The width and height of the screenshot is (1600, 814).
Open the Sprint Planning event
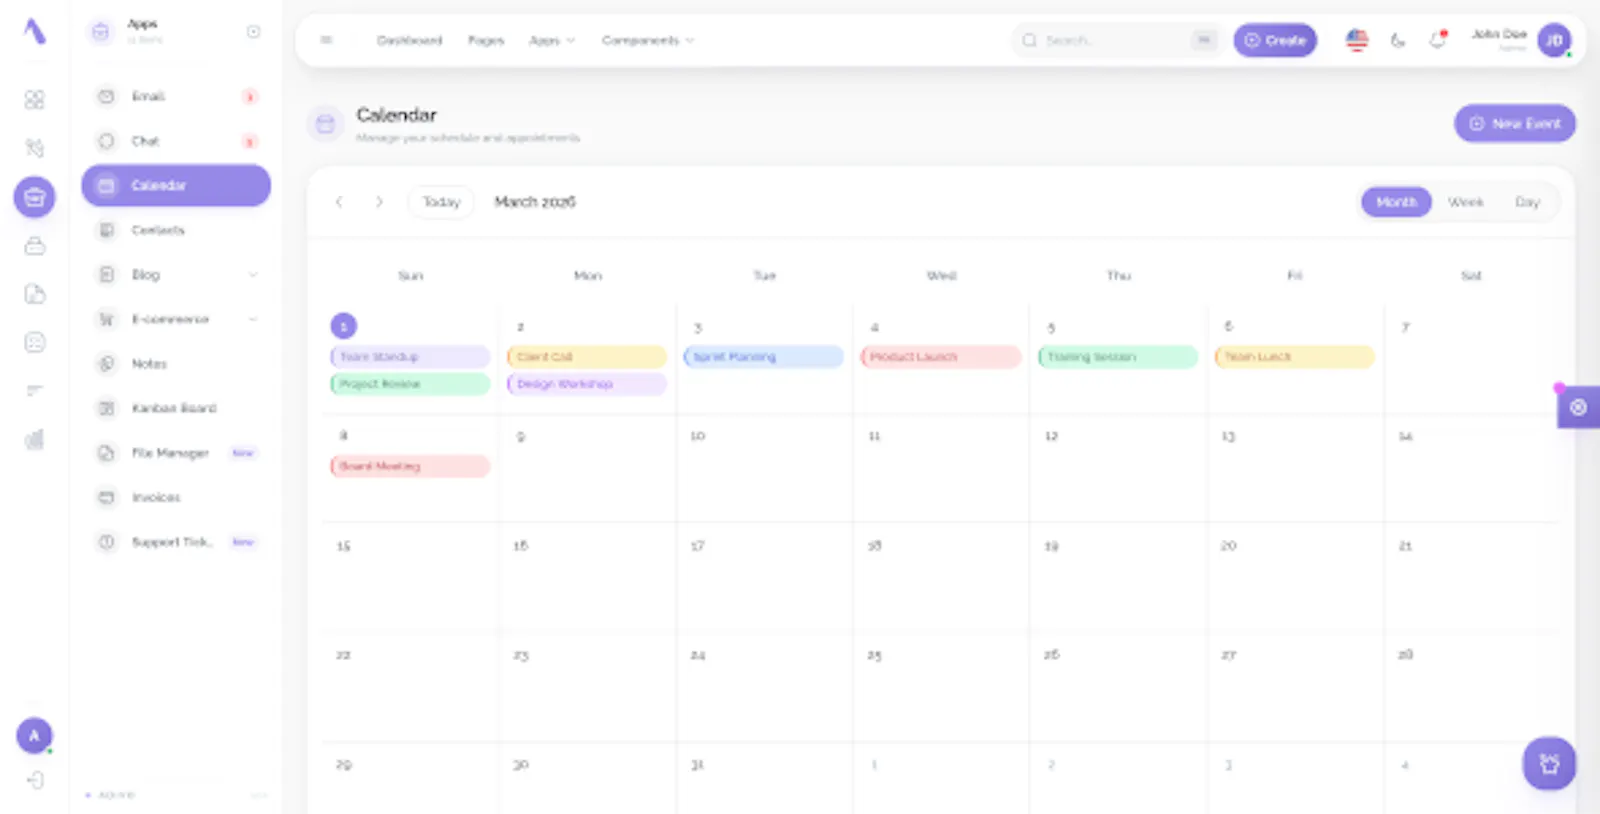764,357
